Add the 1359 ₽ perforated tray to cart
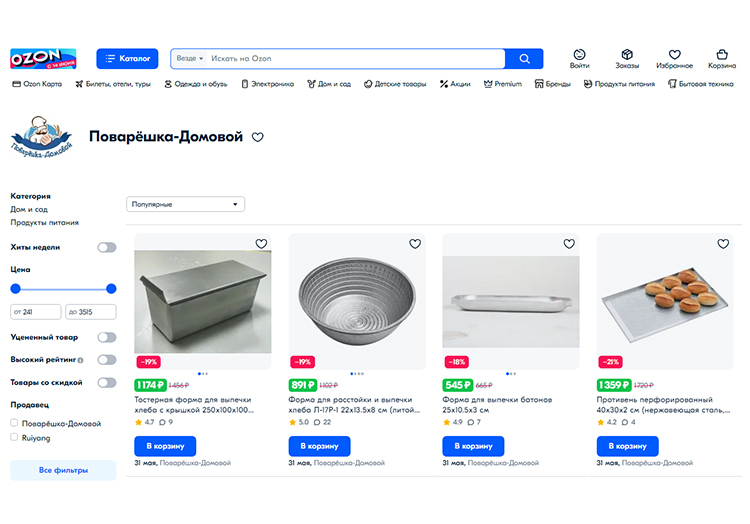Image resolution: width=750 pixels, height=524 pixels. 628,446
